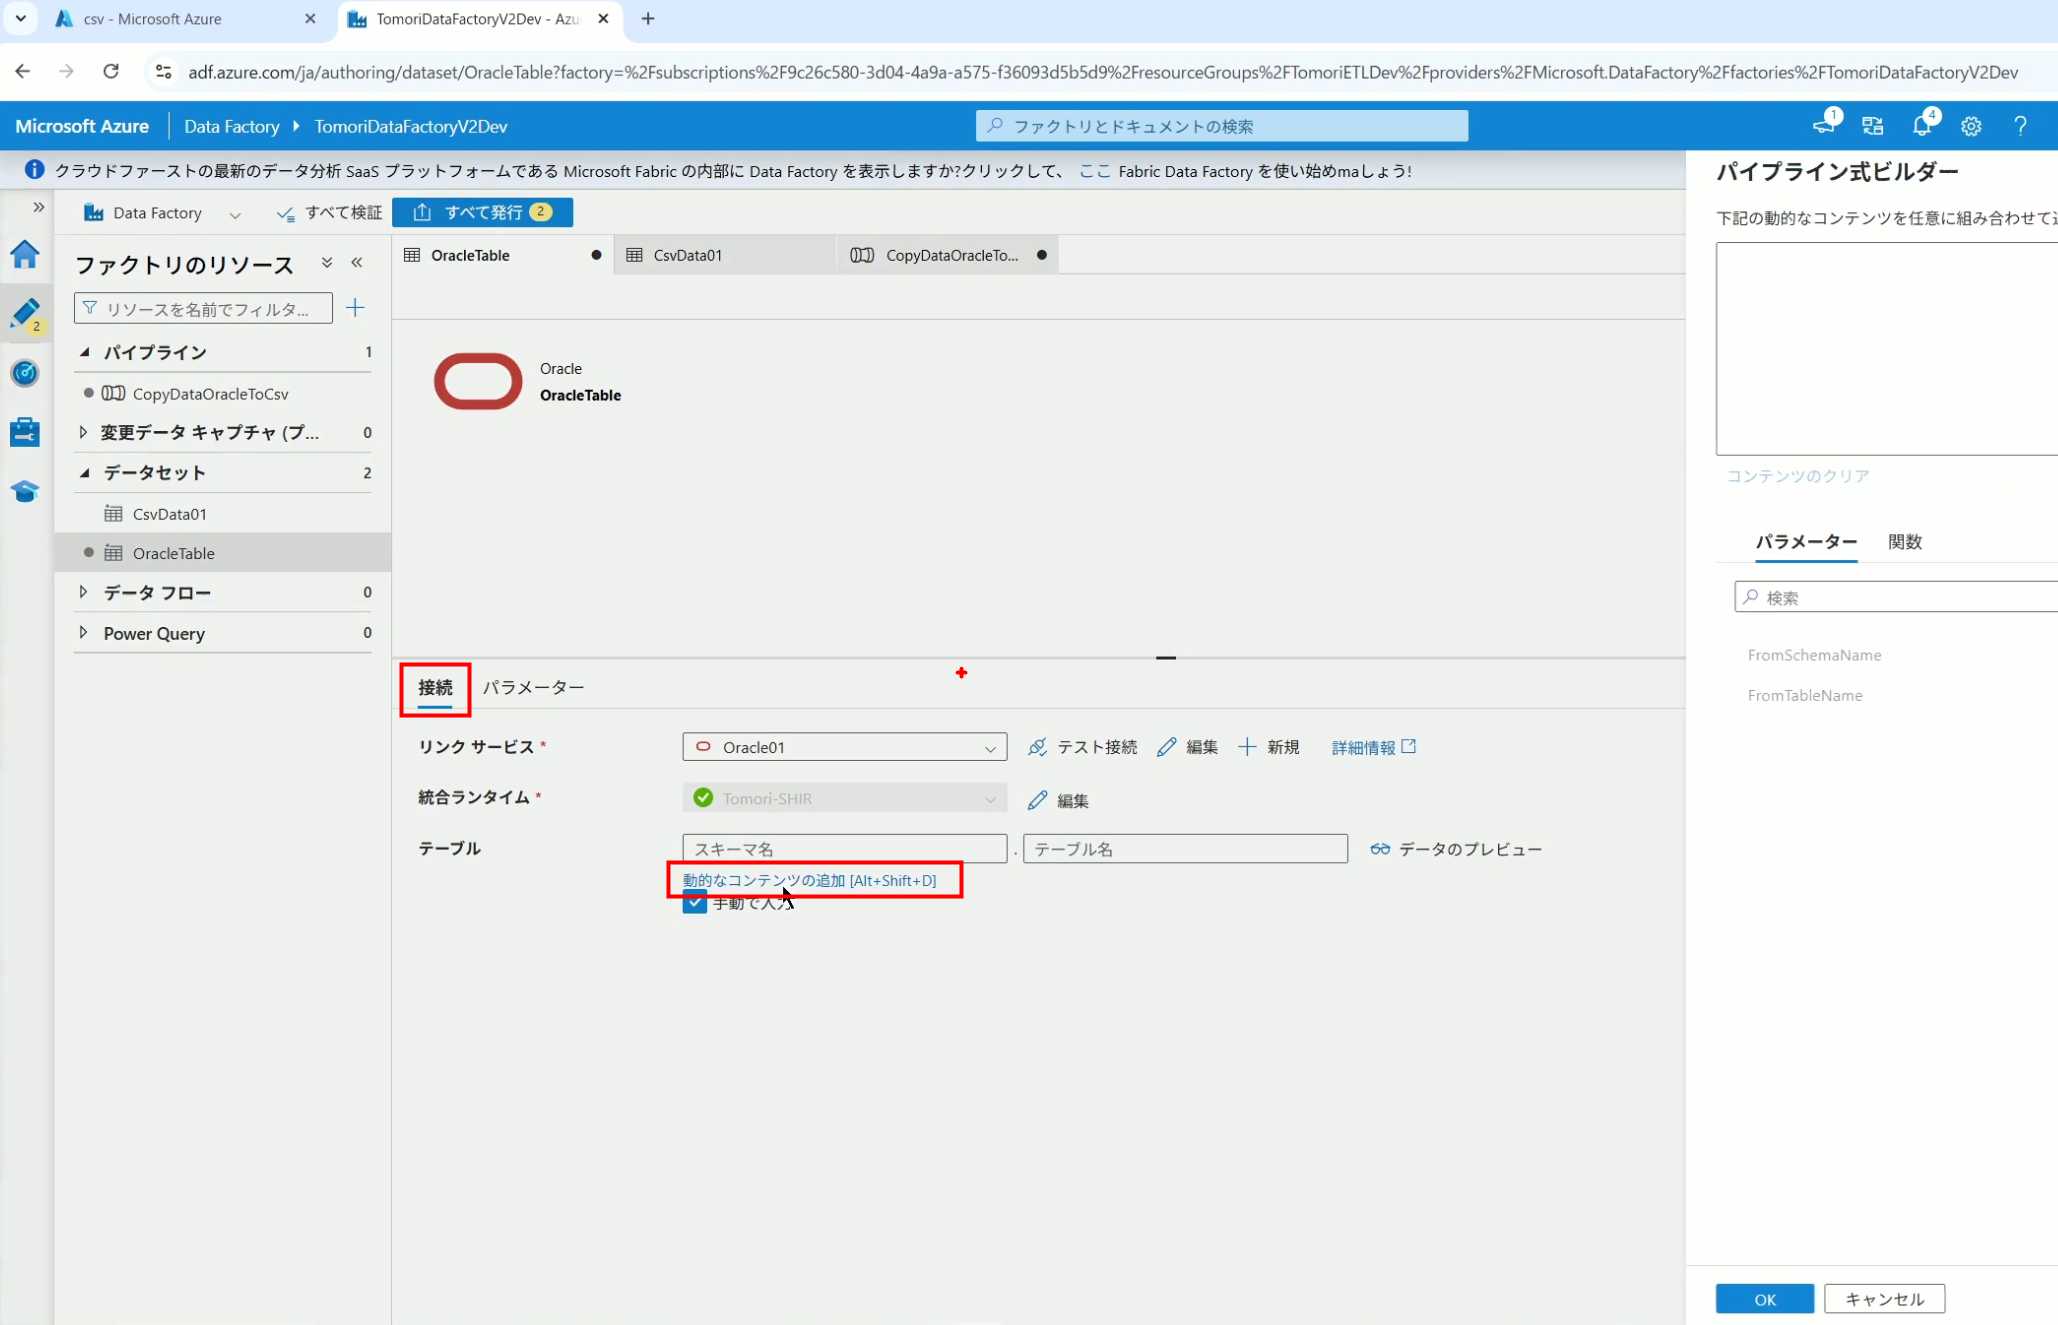Open the Manage toolbox icon in sidebar
The image size is (2058, 1325).
[x=25, y=432]
